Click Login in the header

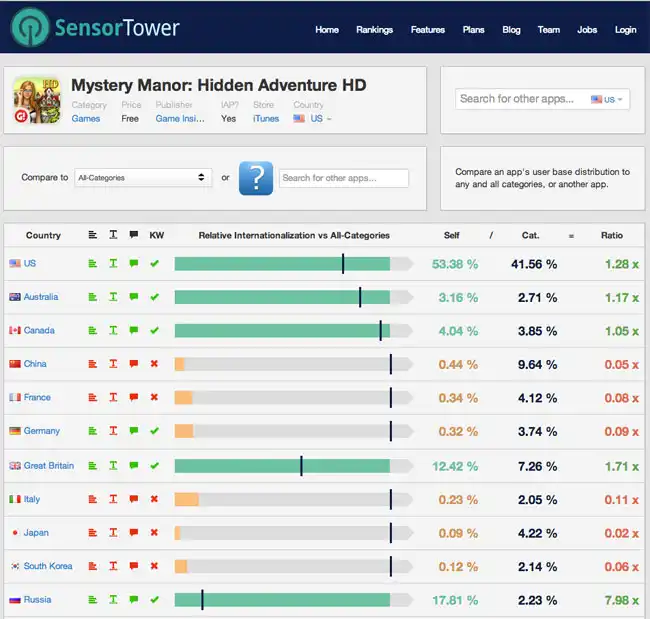[x=625, y=30]
